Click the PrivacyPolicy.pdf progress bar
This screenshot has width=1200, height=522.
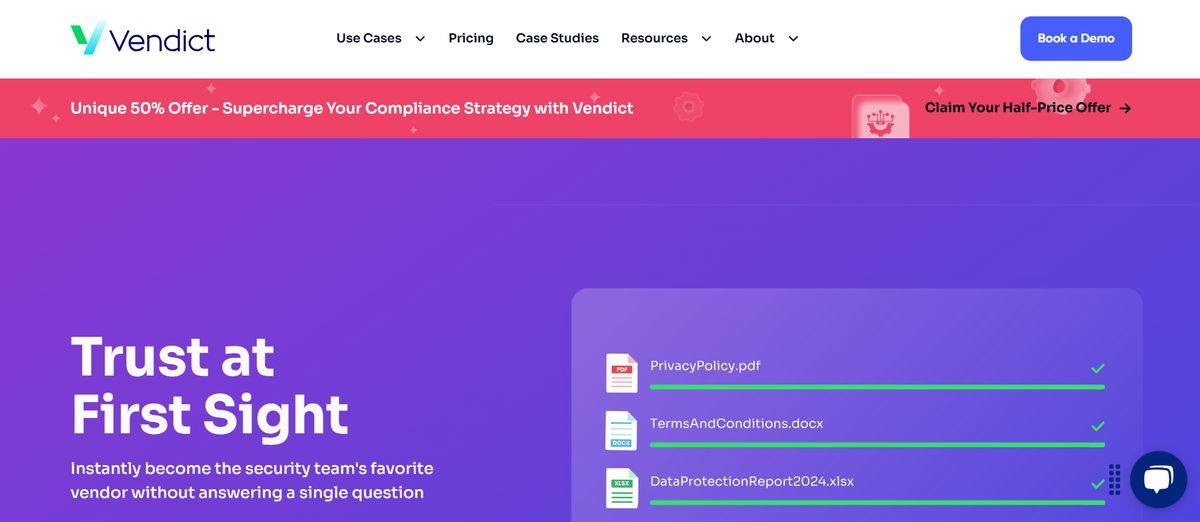point(877,387)
